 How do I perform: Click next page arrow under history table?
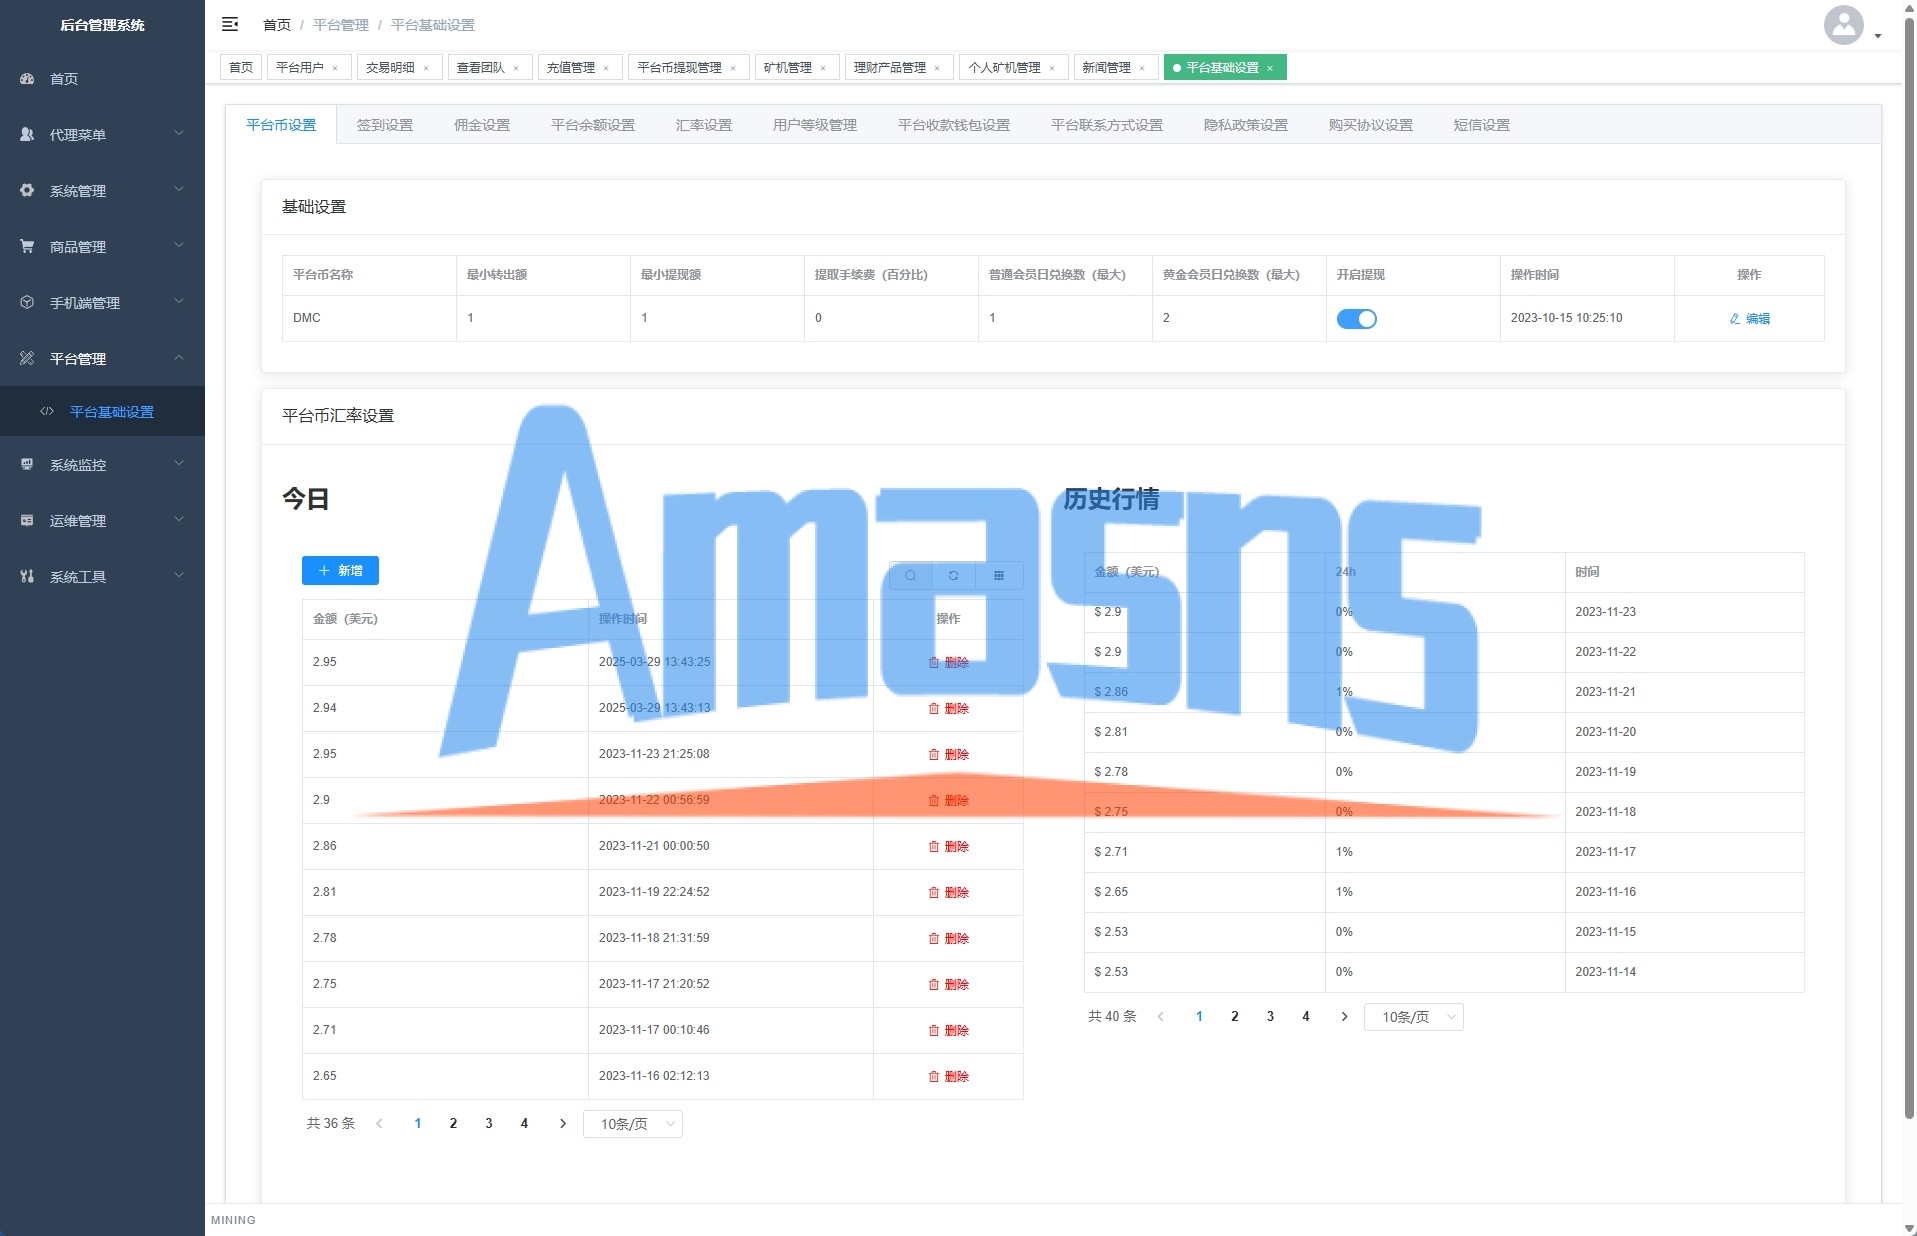coord(1344,1017)
